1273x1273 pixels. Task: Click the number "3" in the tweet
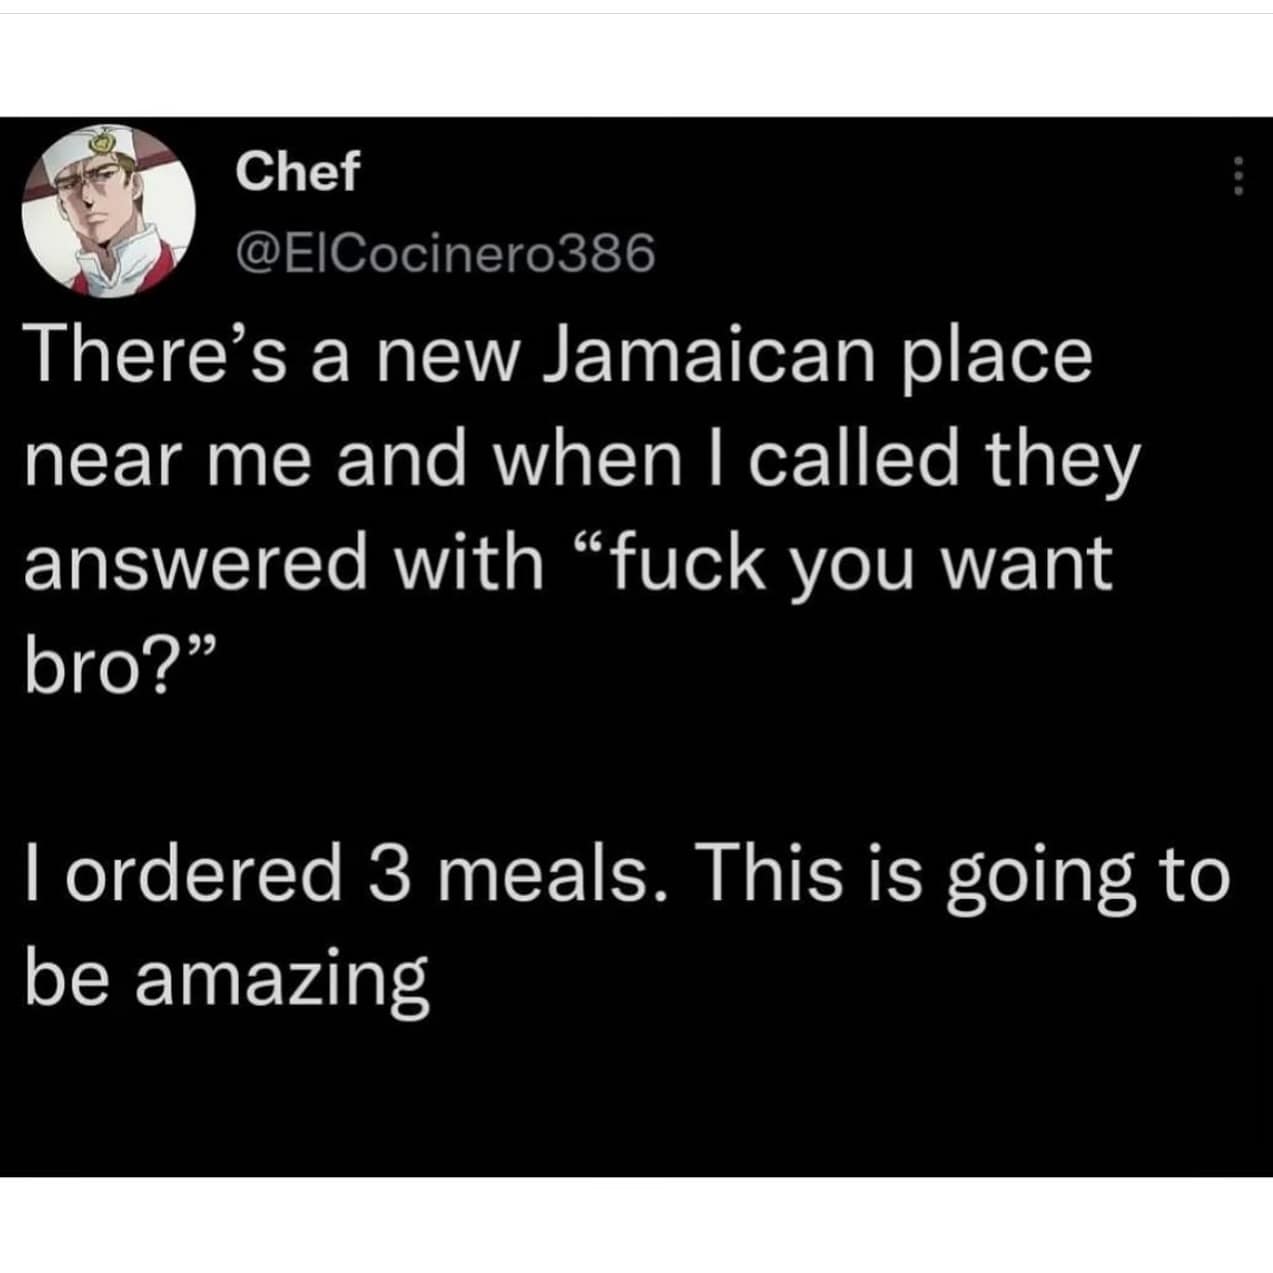[x=389, y=870]
